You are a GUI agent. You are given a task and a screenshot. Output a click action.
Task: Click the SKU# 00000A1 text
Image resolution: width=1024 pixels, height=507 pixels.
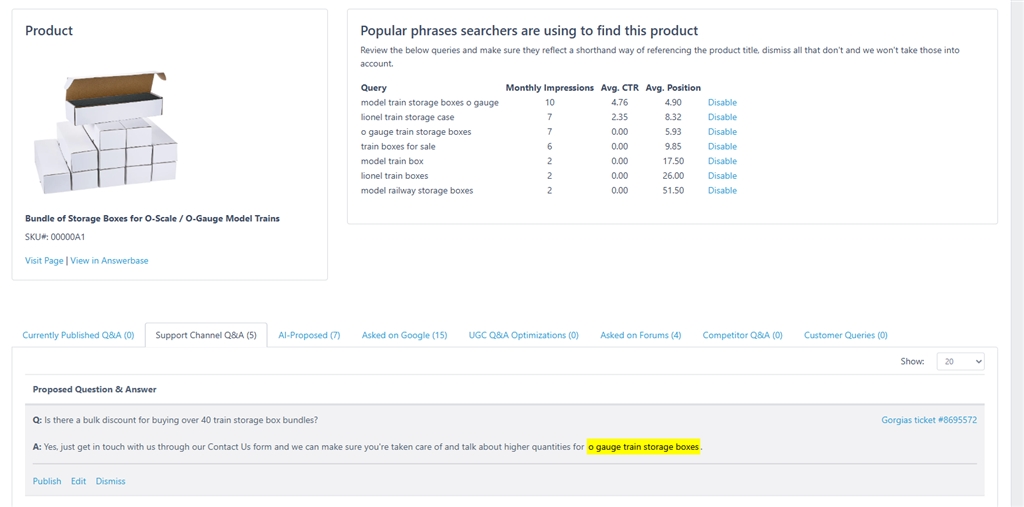[x=55, y=237]
